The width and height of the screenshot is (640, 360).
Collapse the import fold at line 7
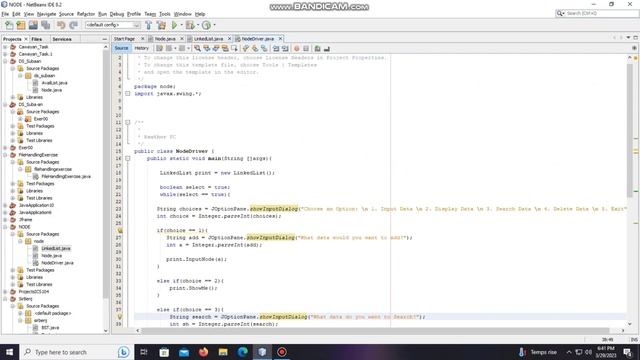point(128,93)
